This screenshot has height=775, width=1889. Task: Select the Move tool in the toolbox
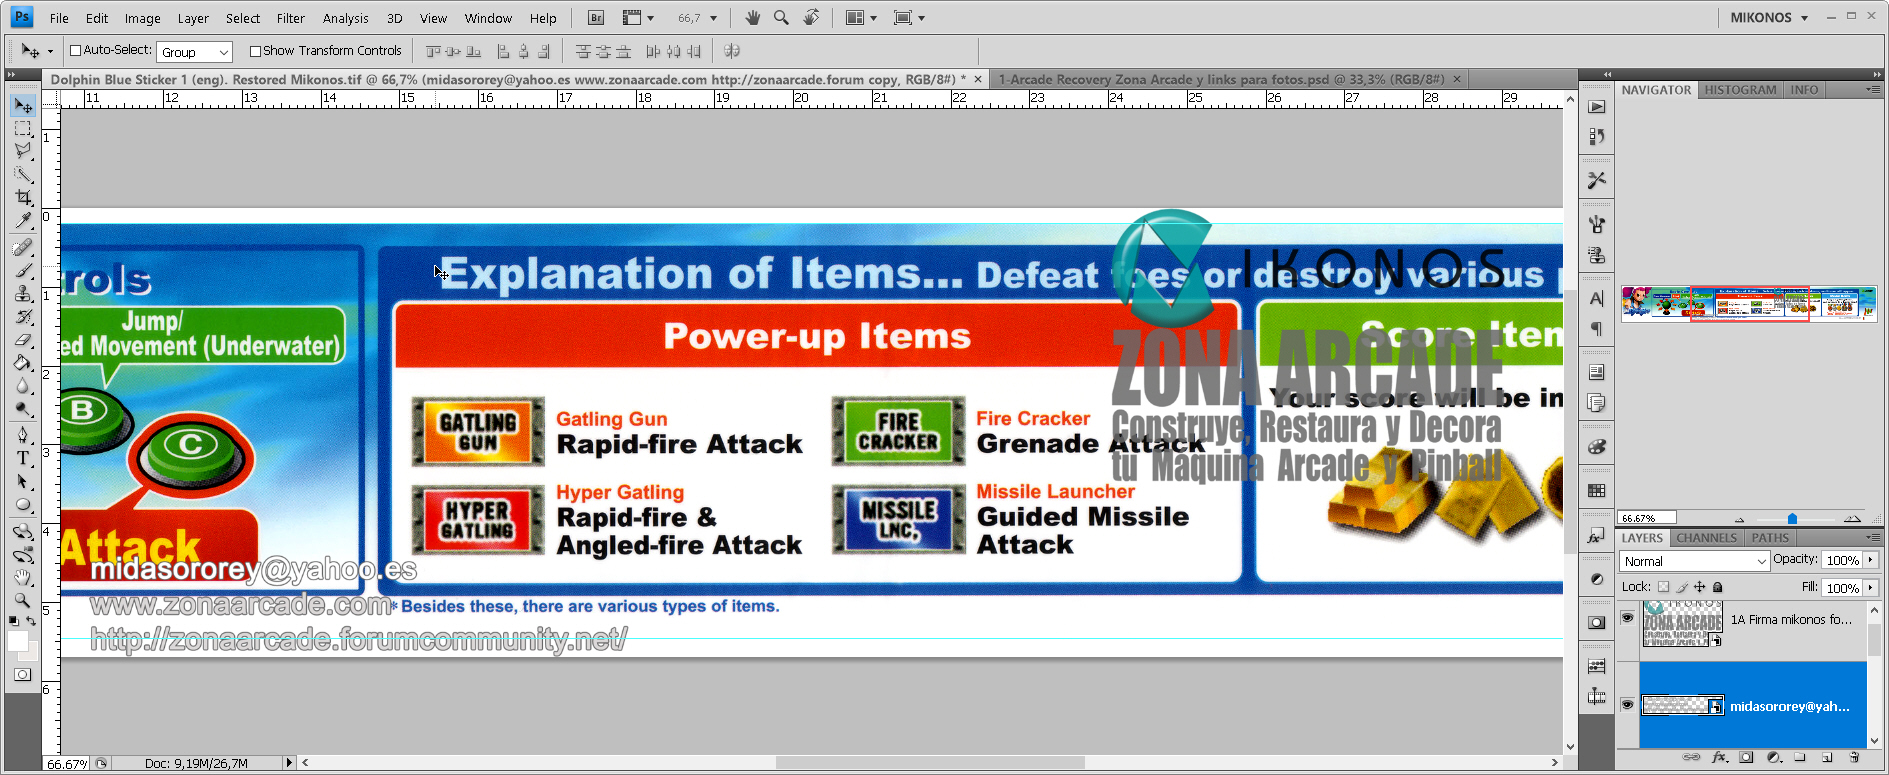click(23, 105)
